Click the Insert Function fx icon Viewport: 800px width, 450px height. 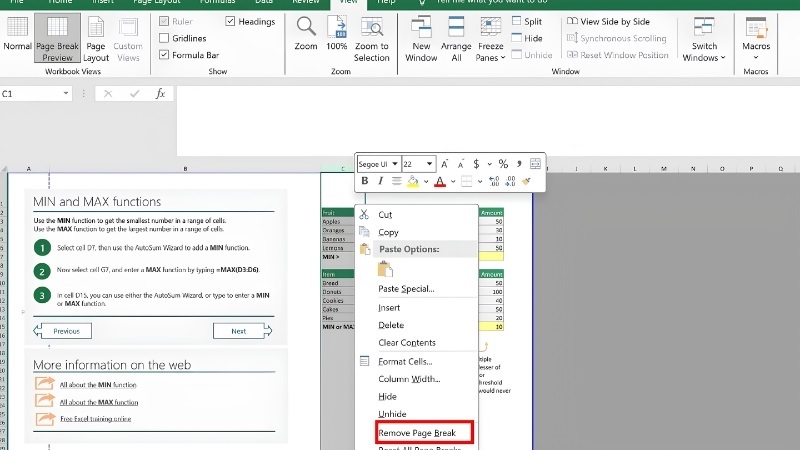160,93
